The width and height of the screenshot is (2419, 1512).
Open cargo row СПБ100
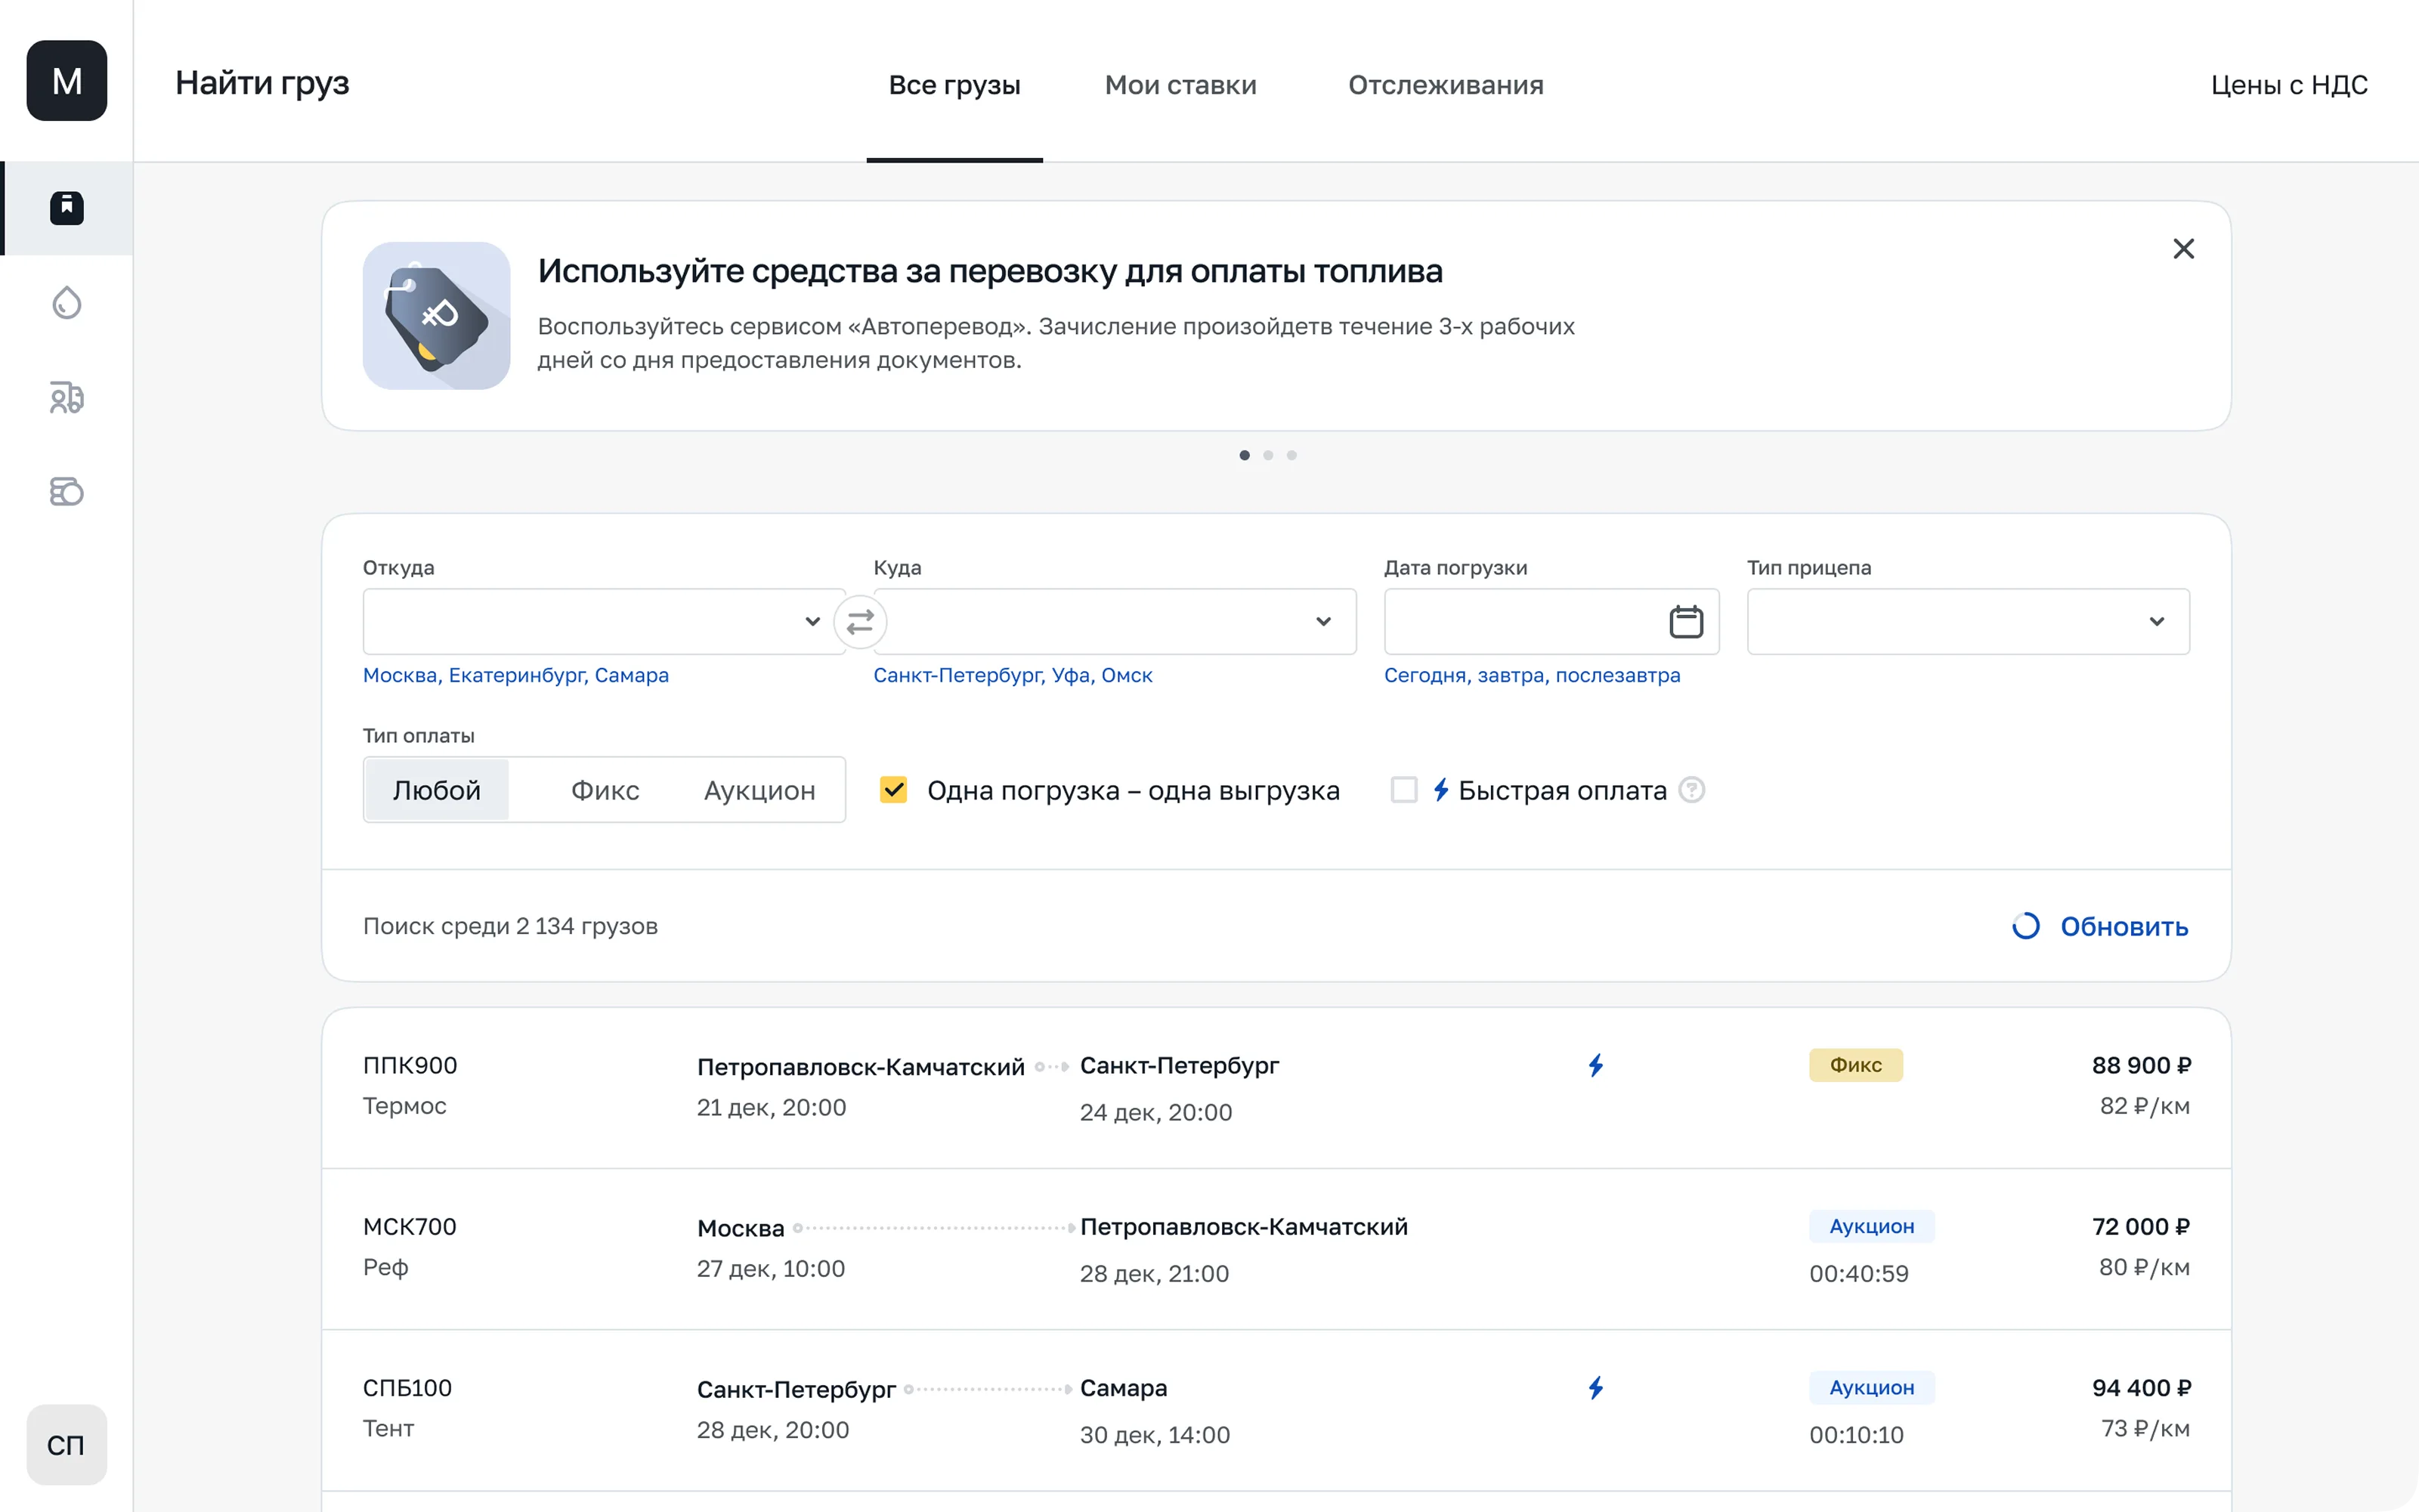(1276, 1410)
